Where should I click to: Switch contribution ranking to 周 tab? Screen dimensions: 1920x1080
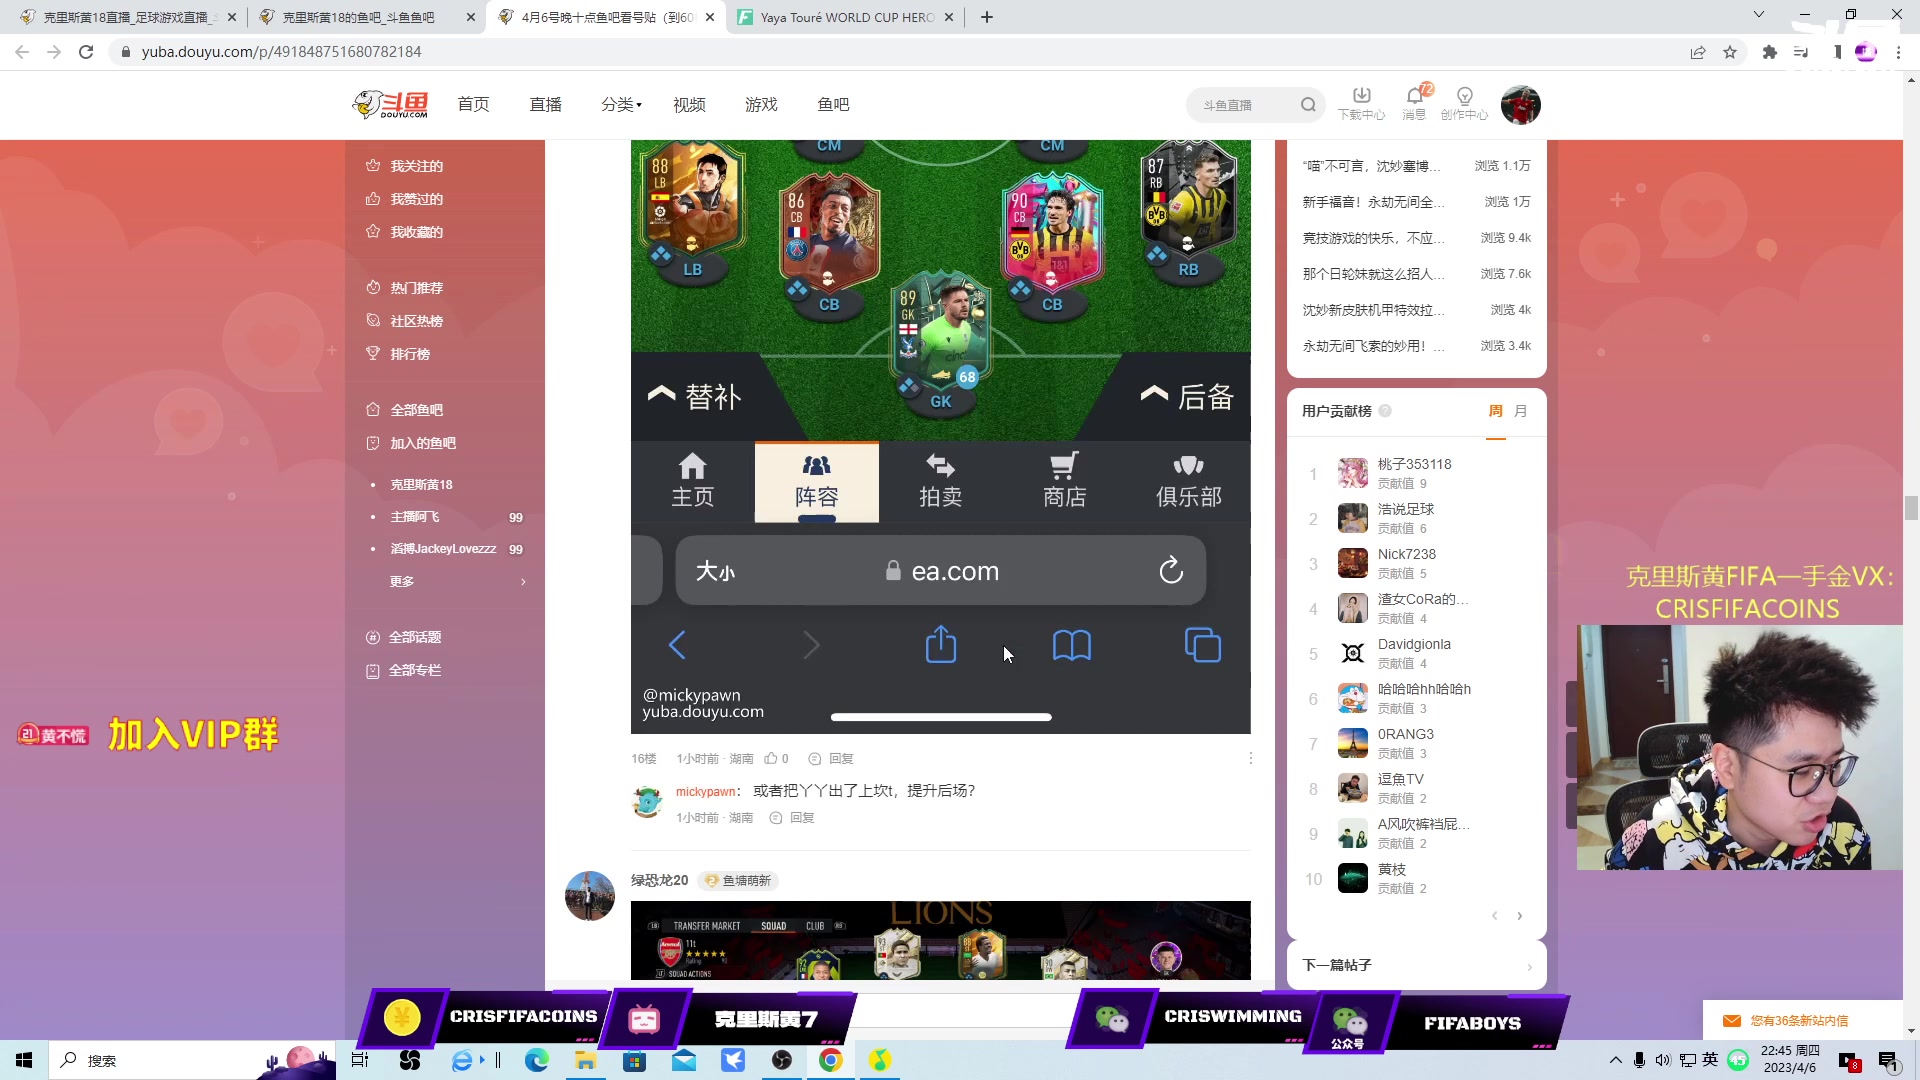pyautogui.click(x=1495, y=411)
